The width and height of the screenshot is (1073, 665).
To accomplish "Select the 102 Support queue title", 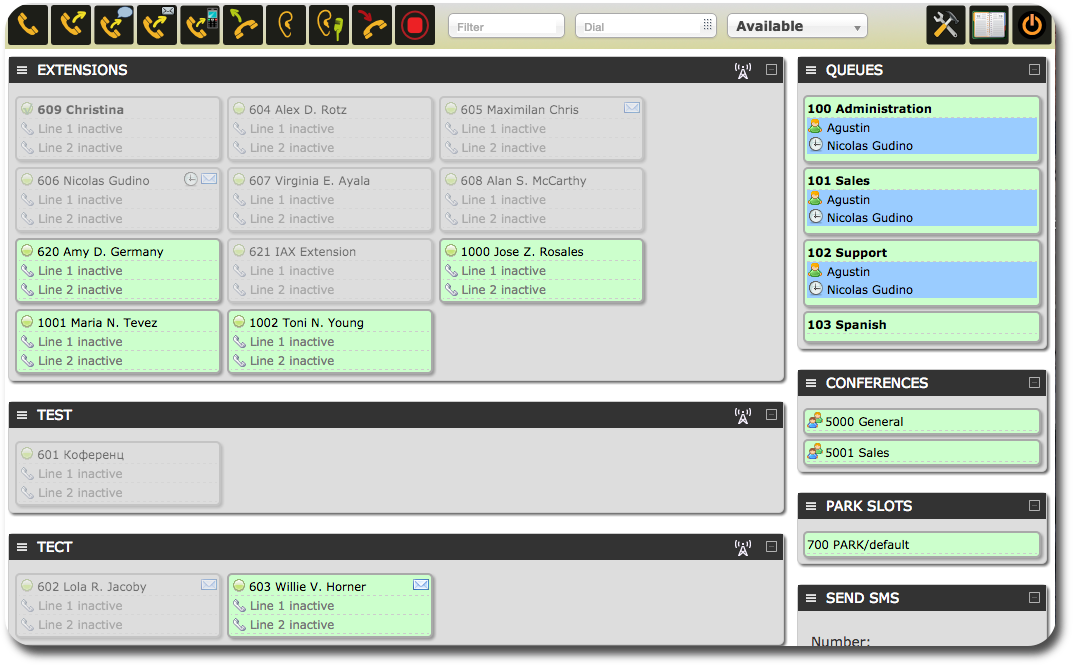I will pos(847,252).
